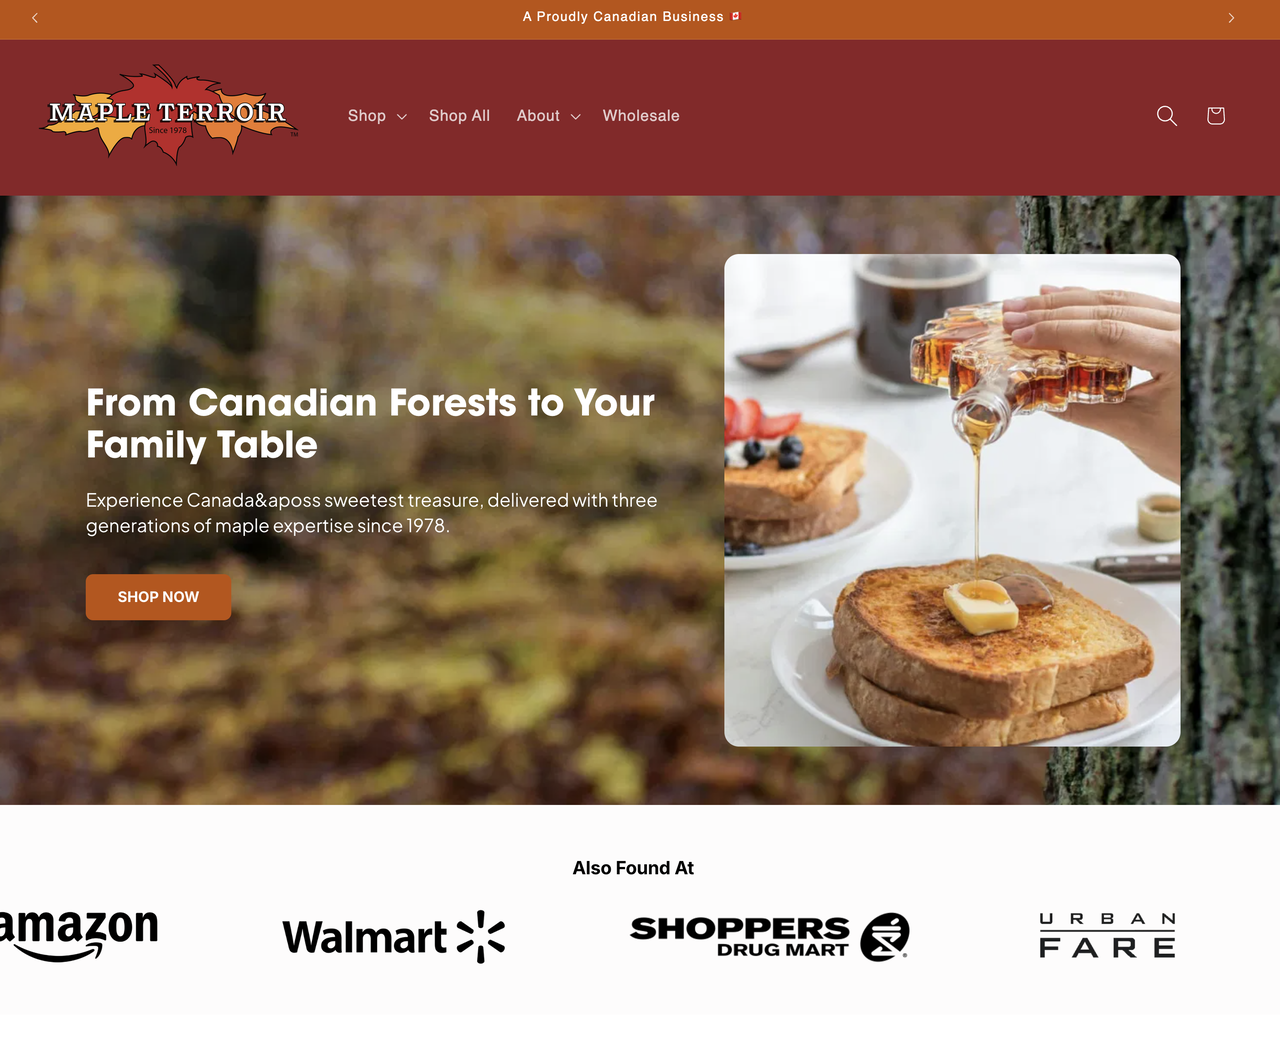Click the hero headline about Canadian Forests
1280x1038 pixels.
[x=370, y=424]
